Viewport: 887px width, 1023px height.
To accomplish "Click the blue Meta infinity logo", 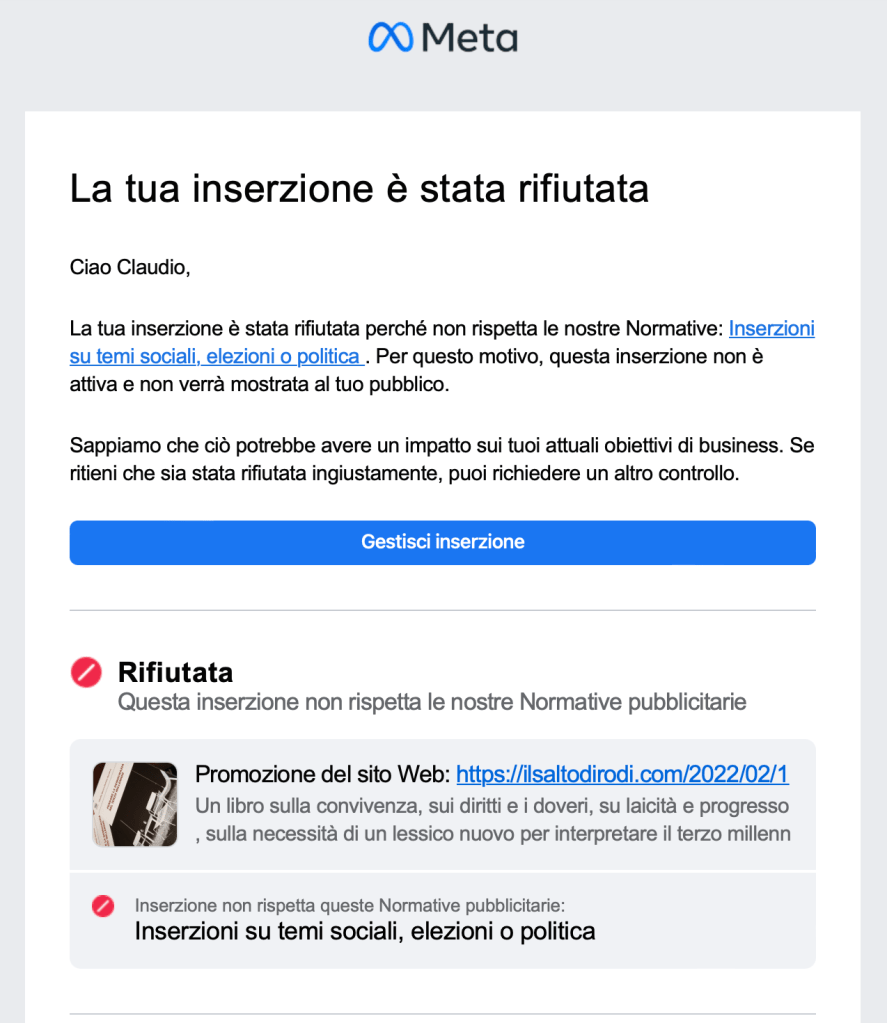I will (x=391, y=37).
